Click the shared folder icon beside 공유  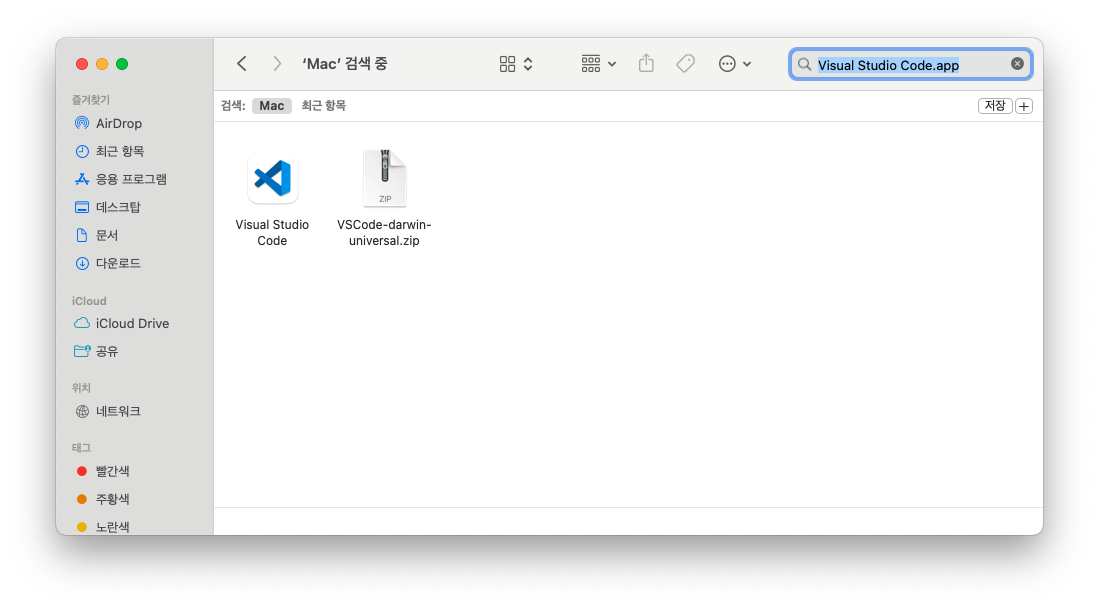pos(82,351)
